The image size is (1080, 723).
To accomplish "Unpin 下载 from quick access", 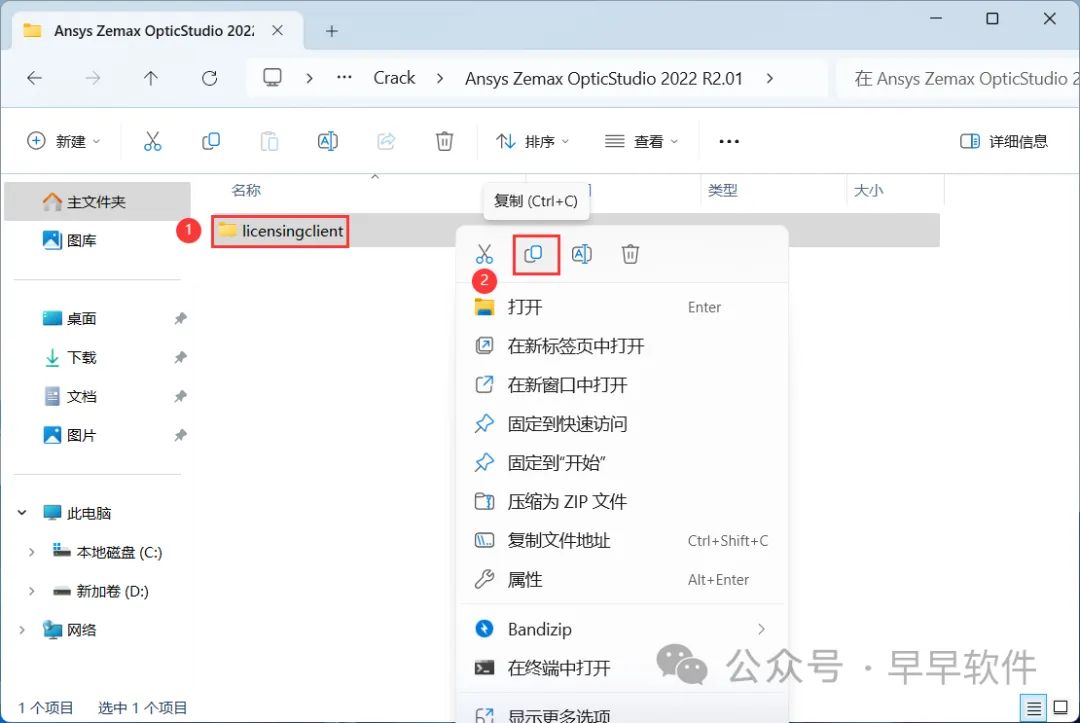I will [x=180, y=357].
